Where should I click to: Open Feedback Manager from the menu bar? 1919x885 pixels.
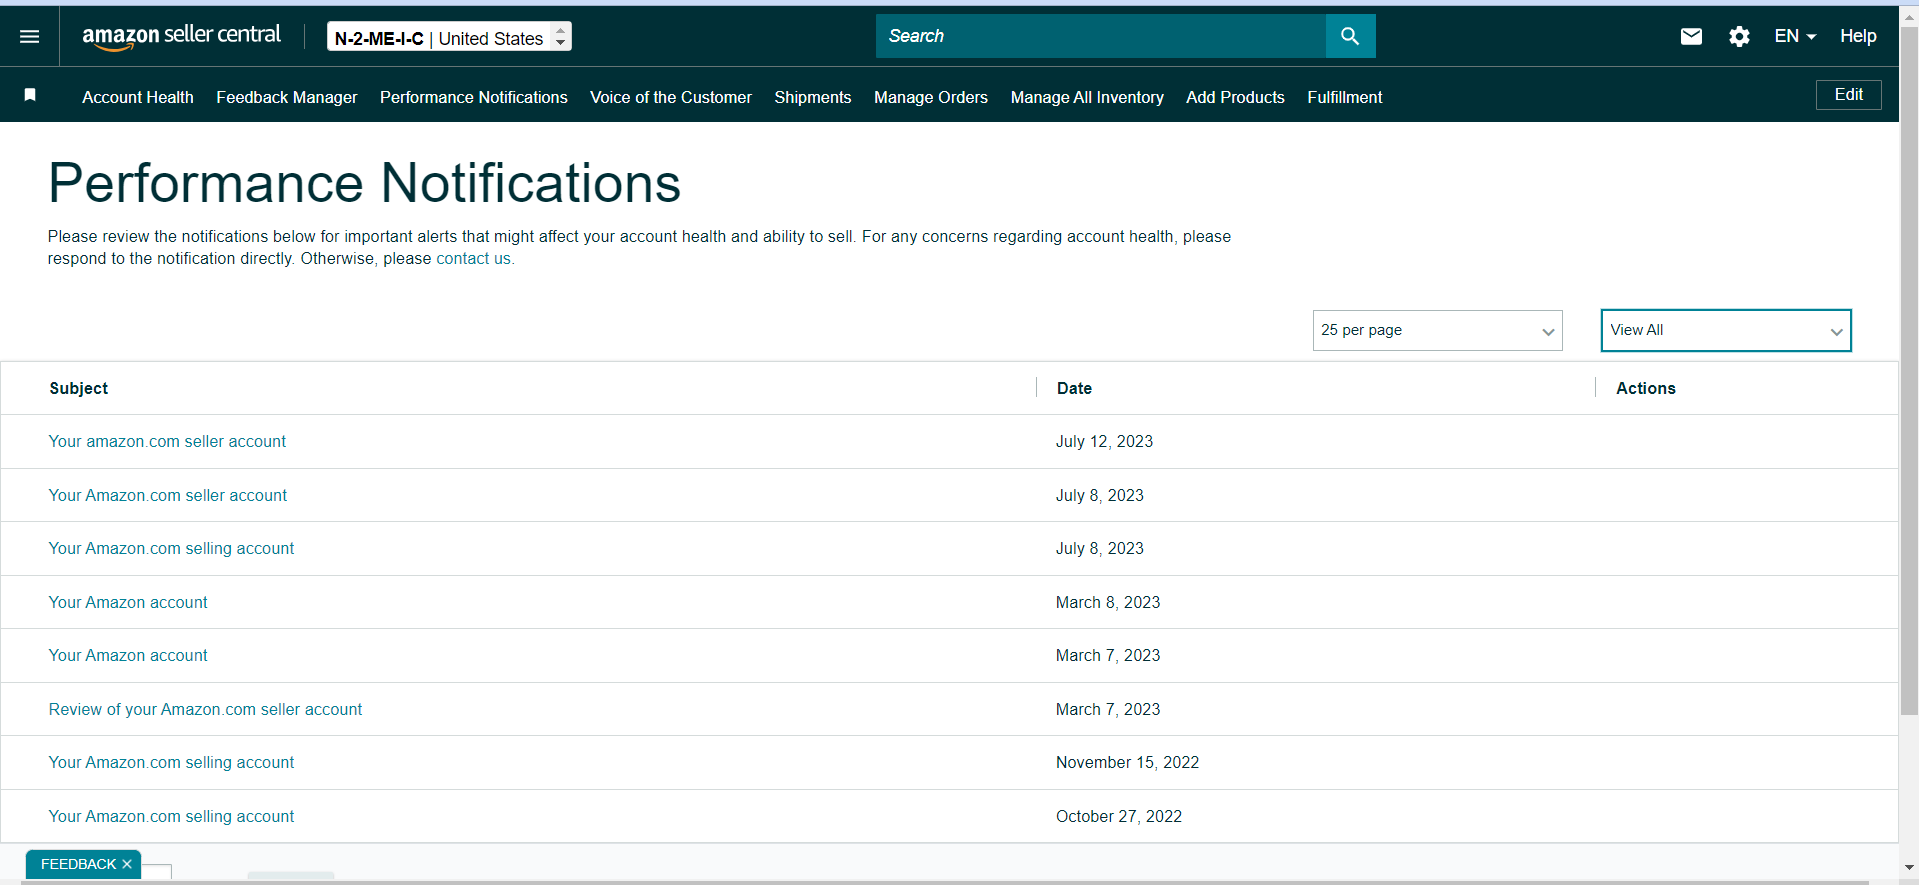click(287, 97)
